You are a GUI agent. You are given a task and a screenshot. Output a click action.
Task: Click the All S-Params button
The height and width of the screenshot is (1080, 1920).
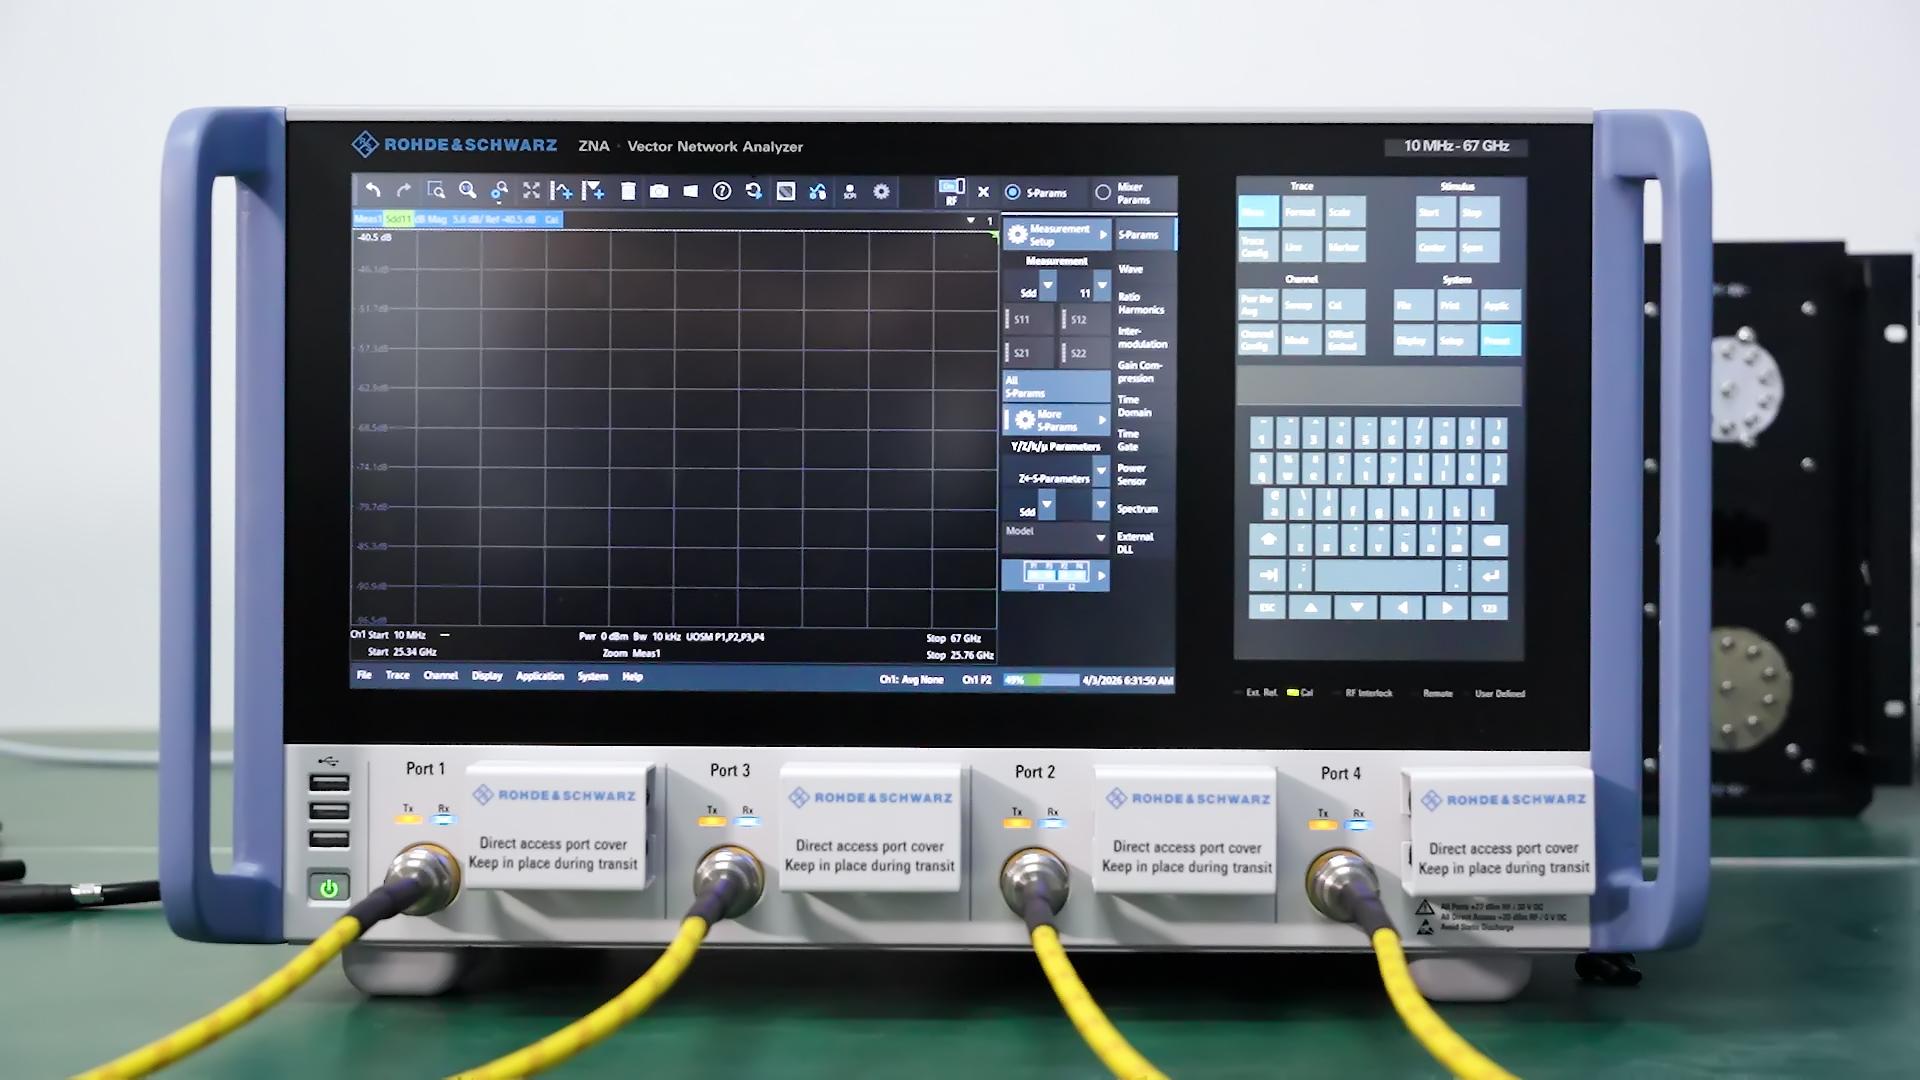tap(1056, 387)
